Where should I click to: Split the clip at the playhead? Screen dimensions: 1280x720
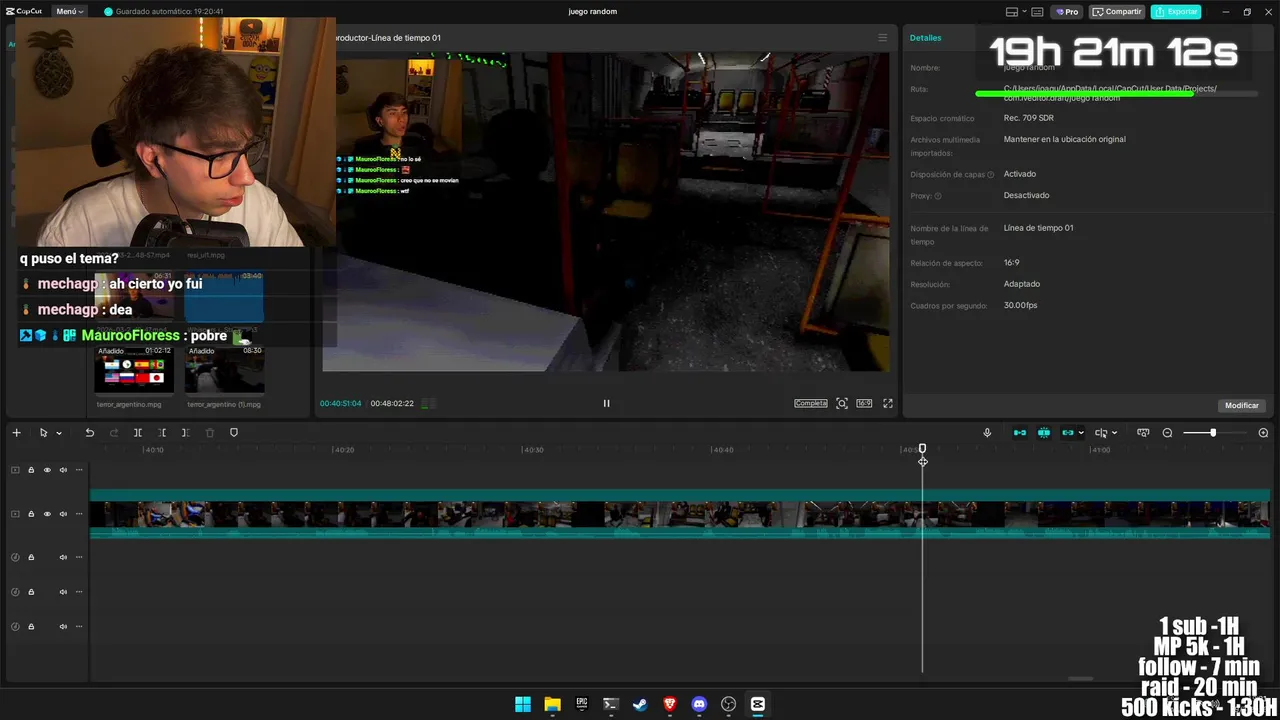[x=138, y=433]
